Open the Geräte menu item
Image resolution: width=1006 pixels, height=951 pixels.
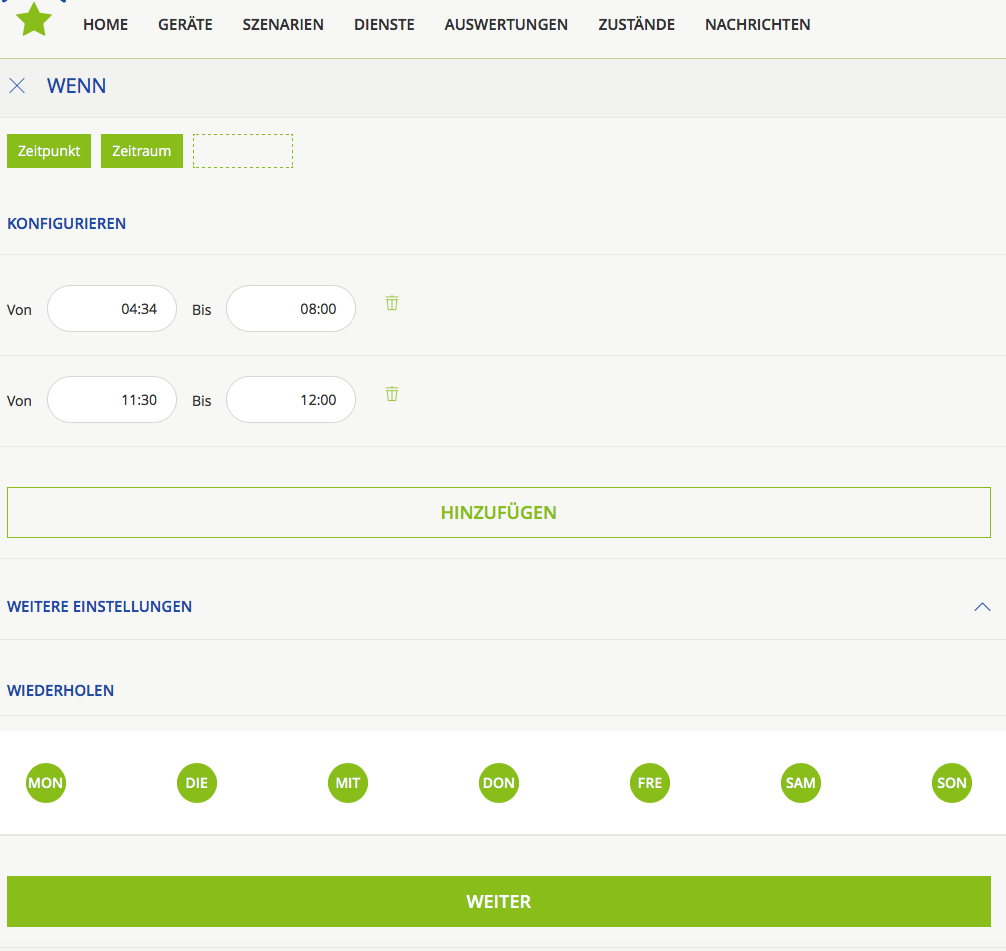click(185, 25)
